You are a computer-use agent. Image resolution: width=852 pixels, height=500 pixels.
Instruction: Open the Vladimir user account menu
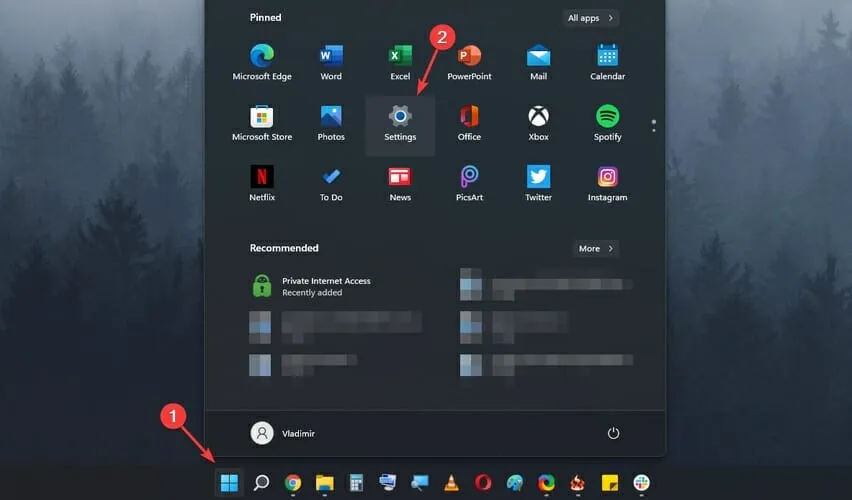coord(285,433)
